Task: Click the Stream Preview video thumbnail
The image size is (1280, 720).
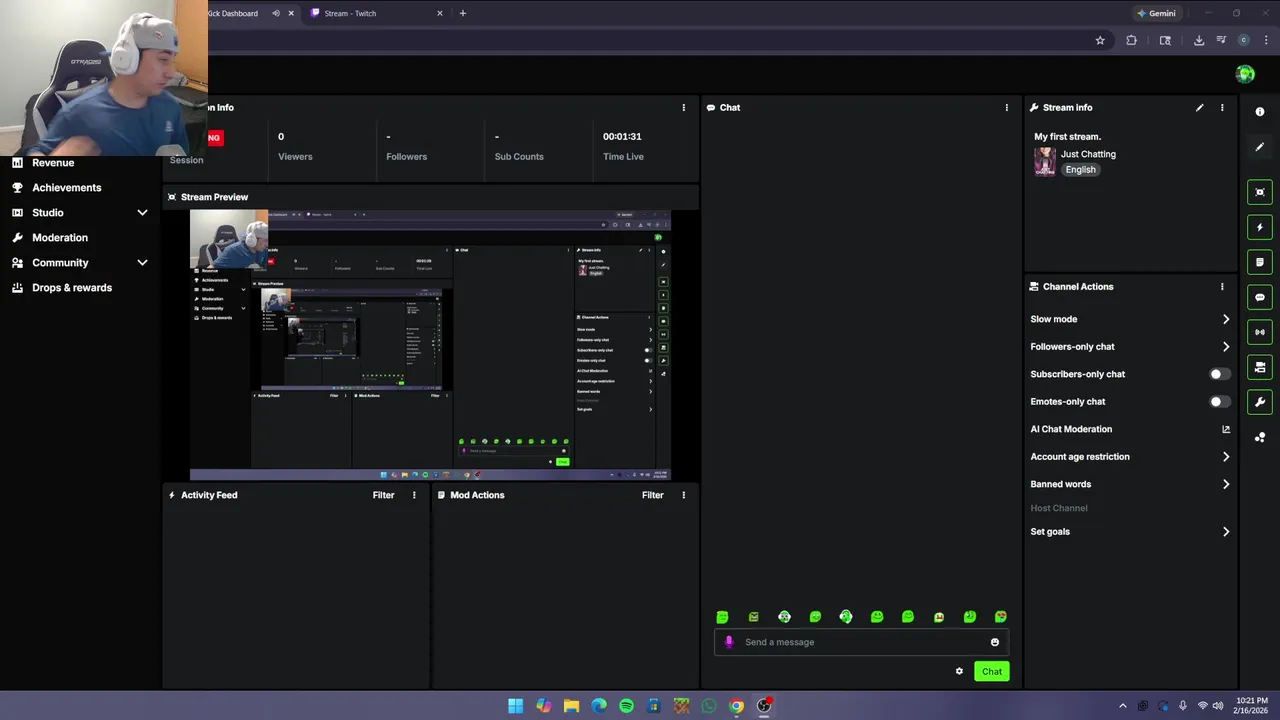Action: pos(430,345)
